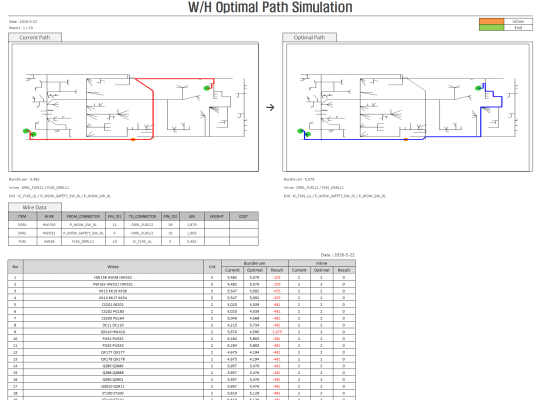Click the Cnt column header

212,267
